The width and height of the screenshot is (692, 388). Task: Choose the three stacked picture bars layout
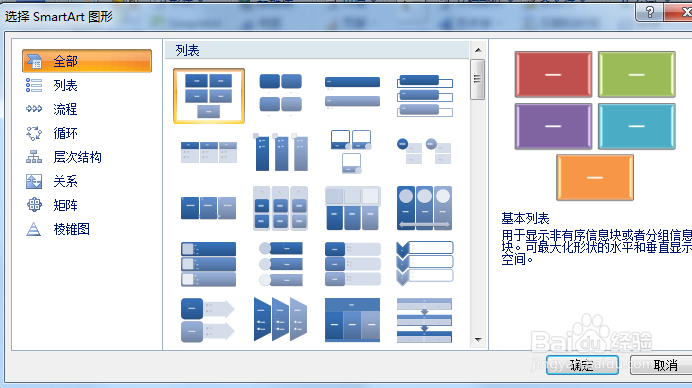coord(209,264)
